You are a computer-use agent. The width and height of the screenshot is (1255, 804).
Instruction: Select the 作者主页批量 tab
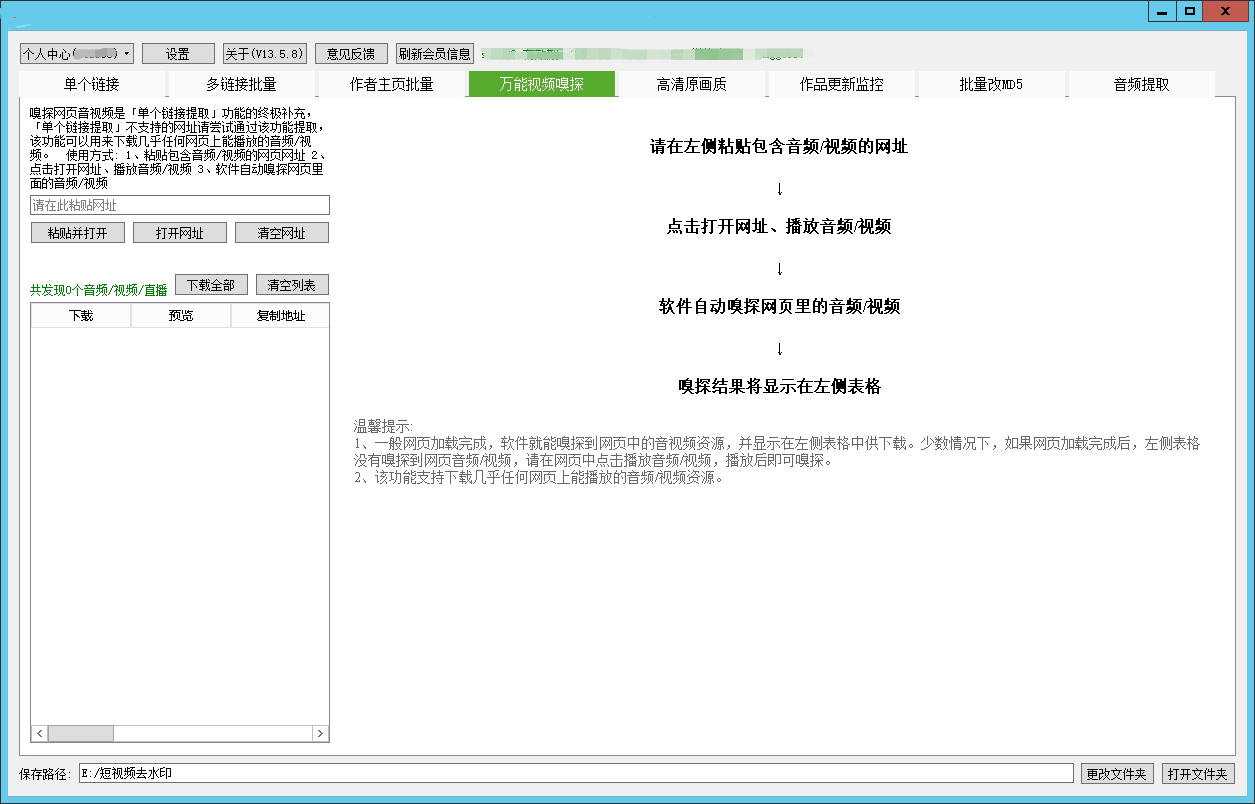[391, 85]
